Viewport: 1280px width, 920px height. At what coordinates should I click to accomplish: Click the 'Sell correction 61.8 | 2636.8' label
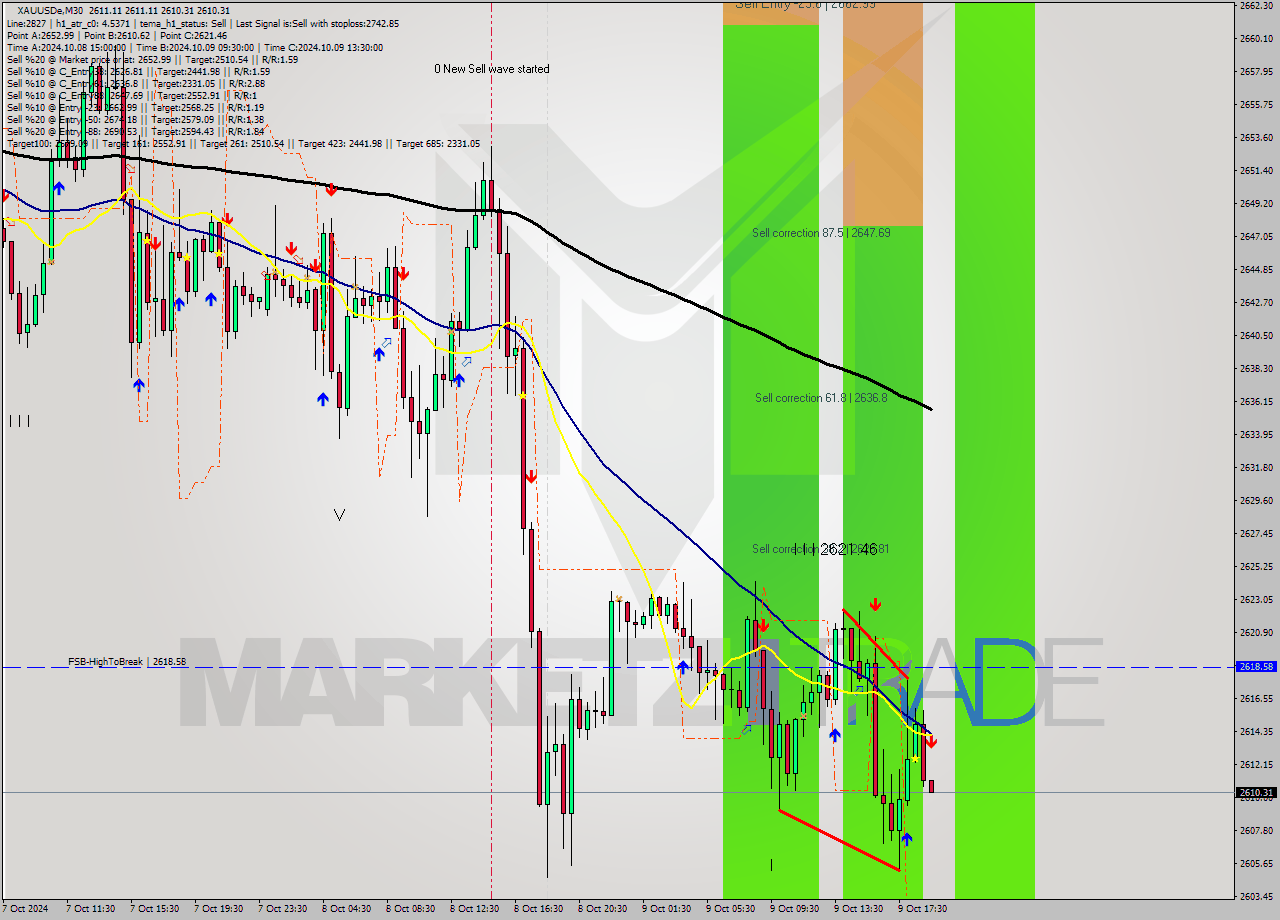click(821, 398)
